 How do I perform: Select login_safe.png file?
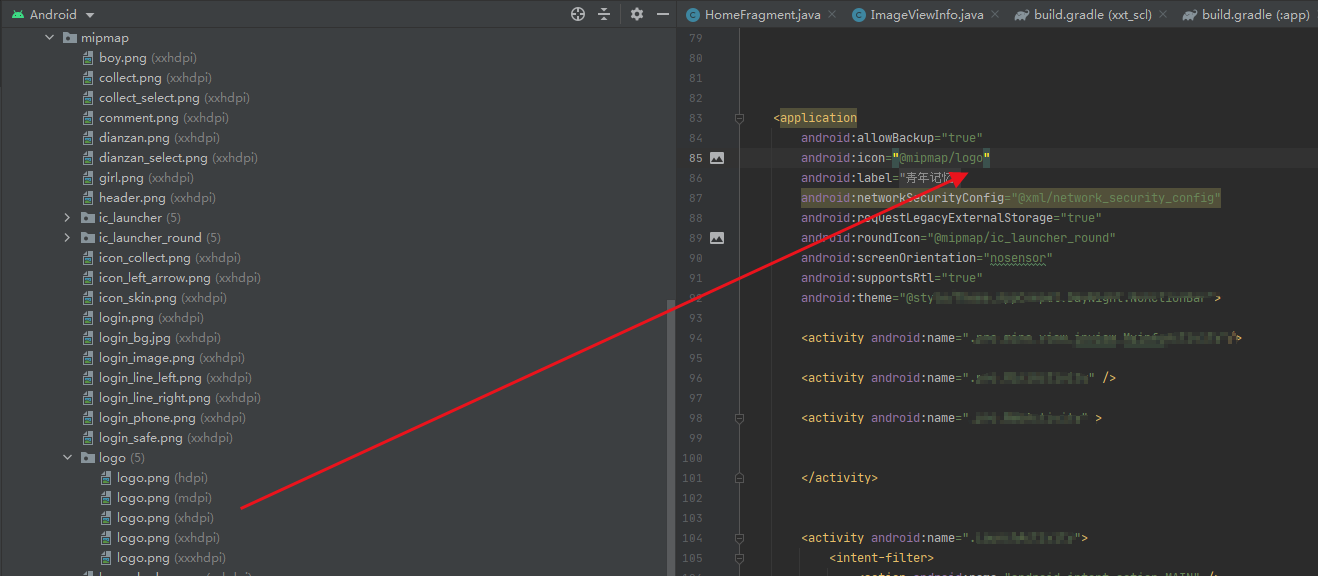(166, 438)
